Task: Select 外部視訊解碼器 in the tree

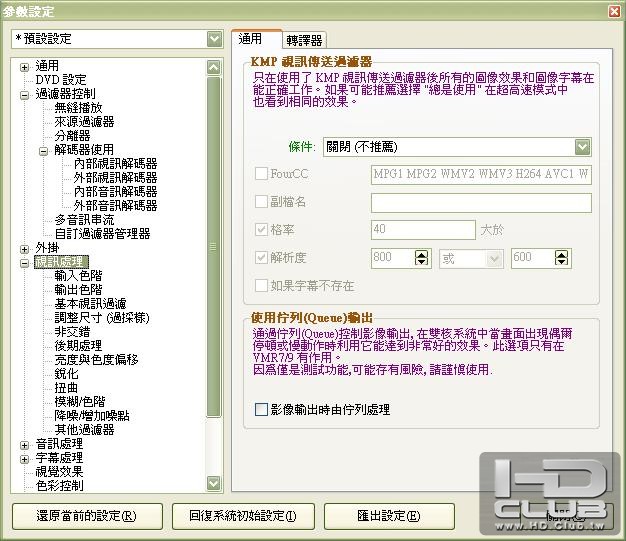Action: pos(115,177)
